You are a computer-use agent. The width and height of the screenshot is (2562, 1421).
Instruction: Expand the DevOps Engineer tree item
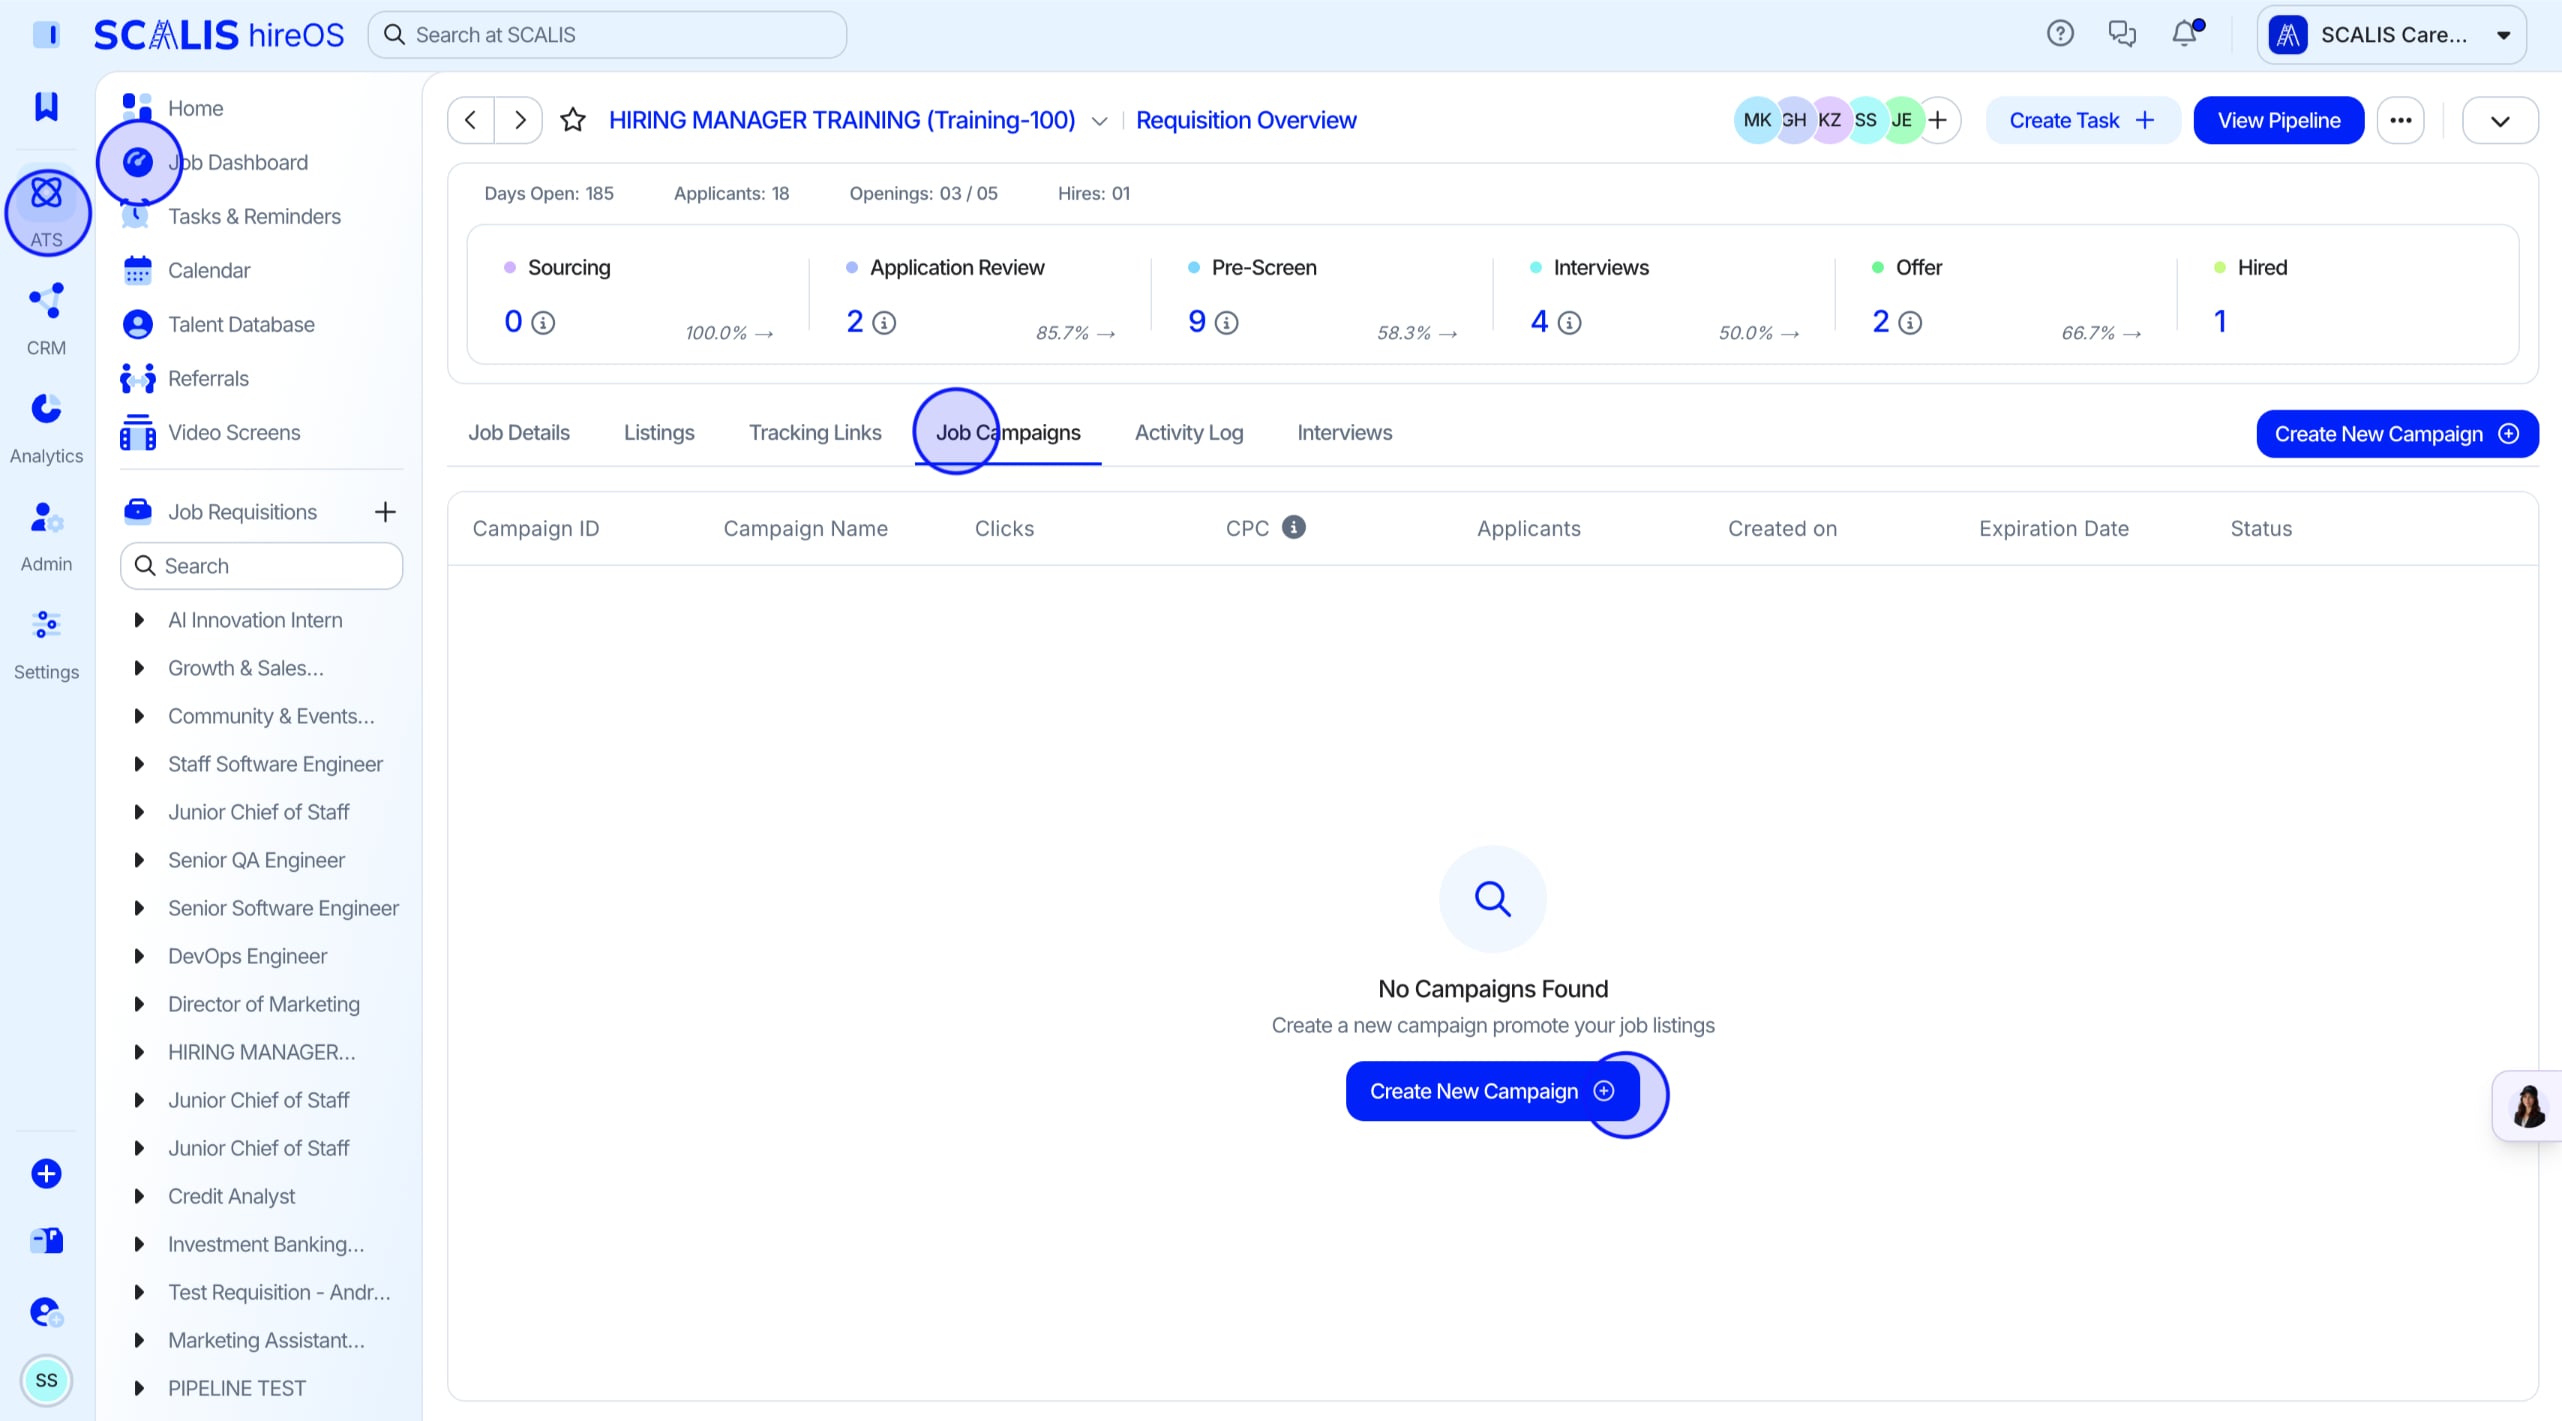[x=139, y=956]
